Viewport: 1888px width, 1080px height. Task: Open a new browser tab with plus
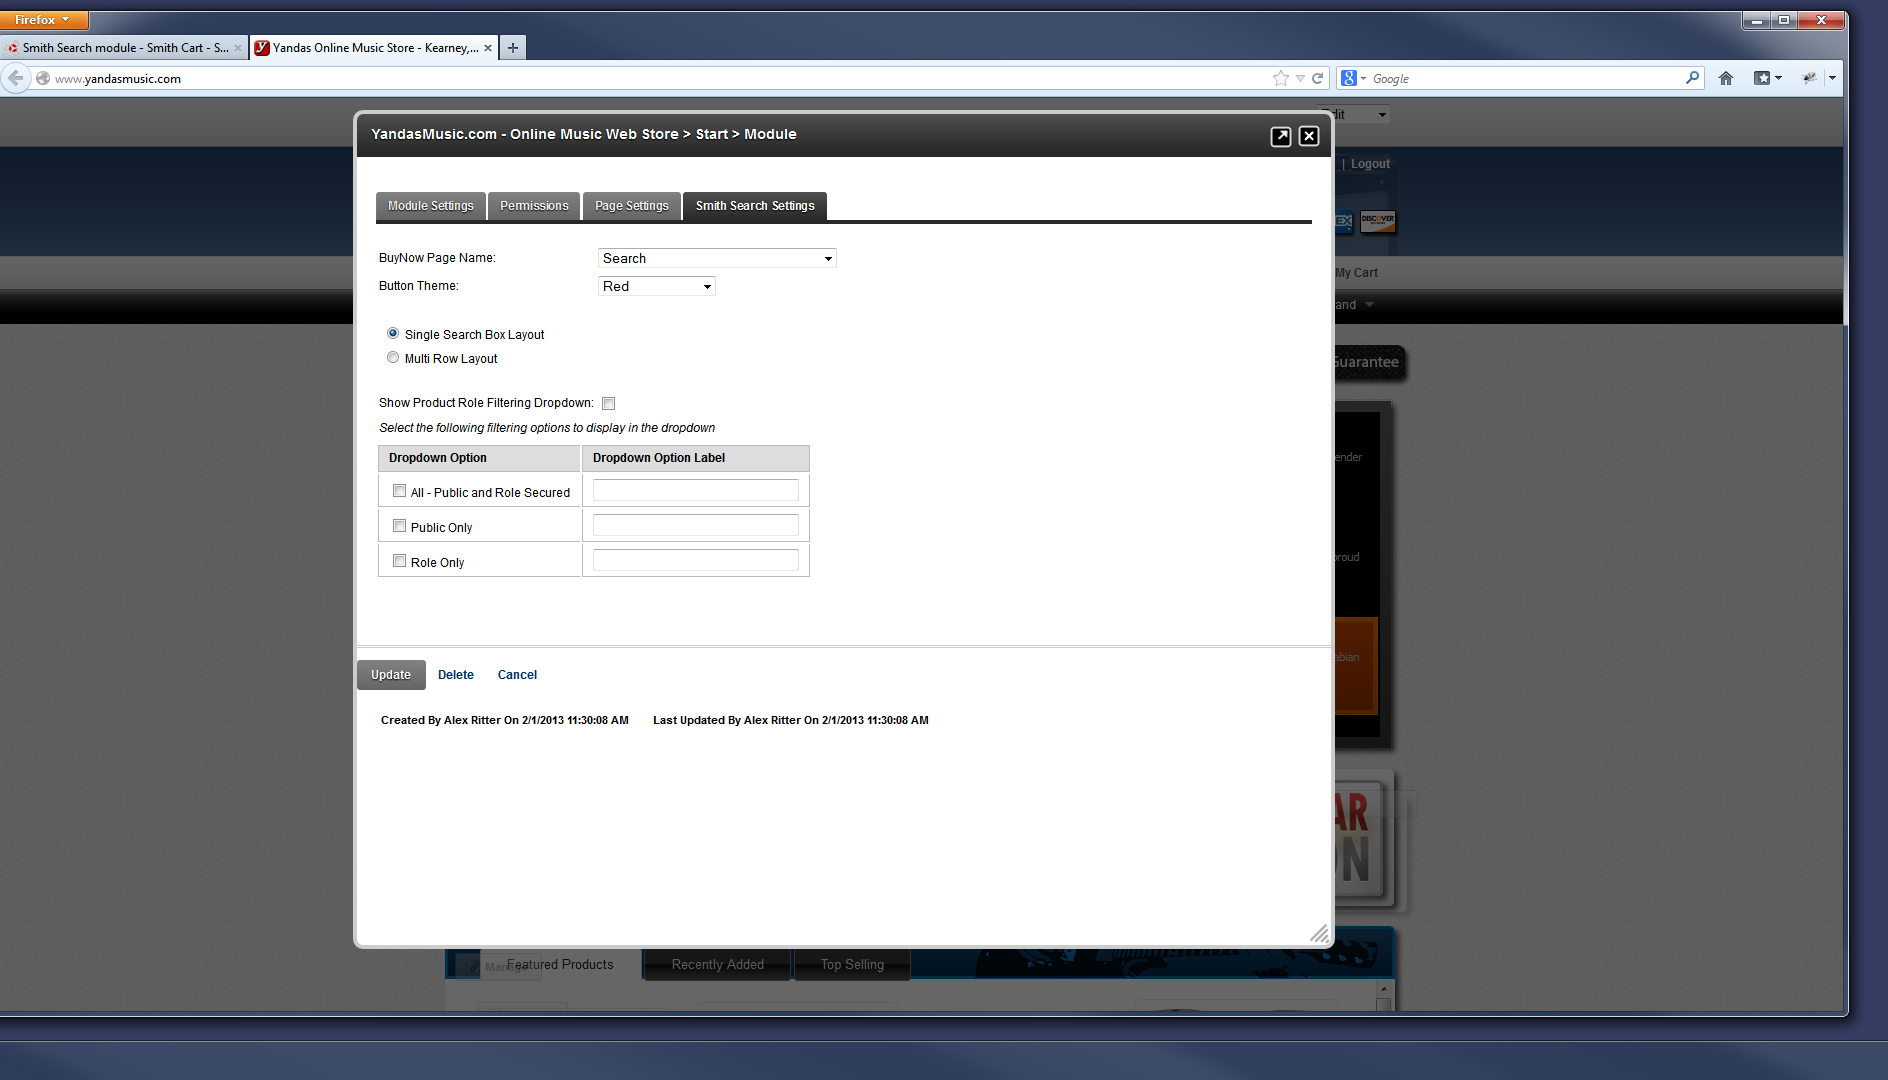pos(512,47)
